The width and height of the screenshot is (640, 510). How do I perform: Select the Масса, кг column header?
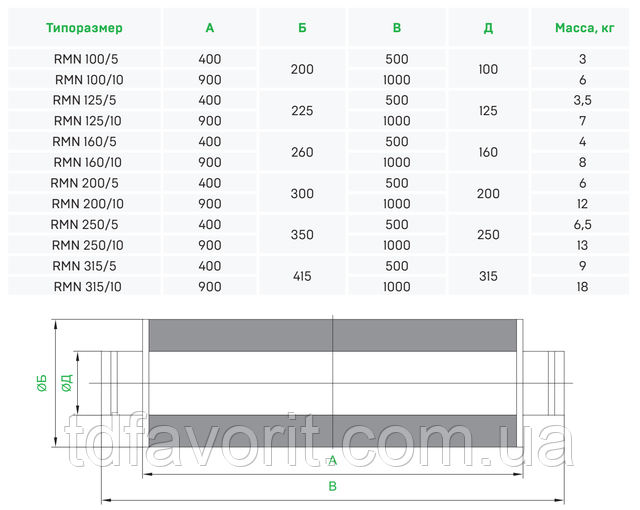(583, 28)
